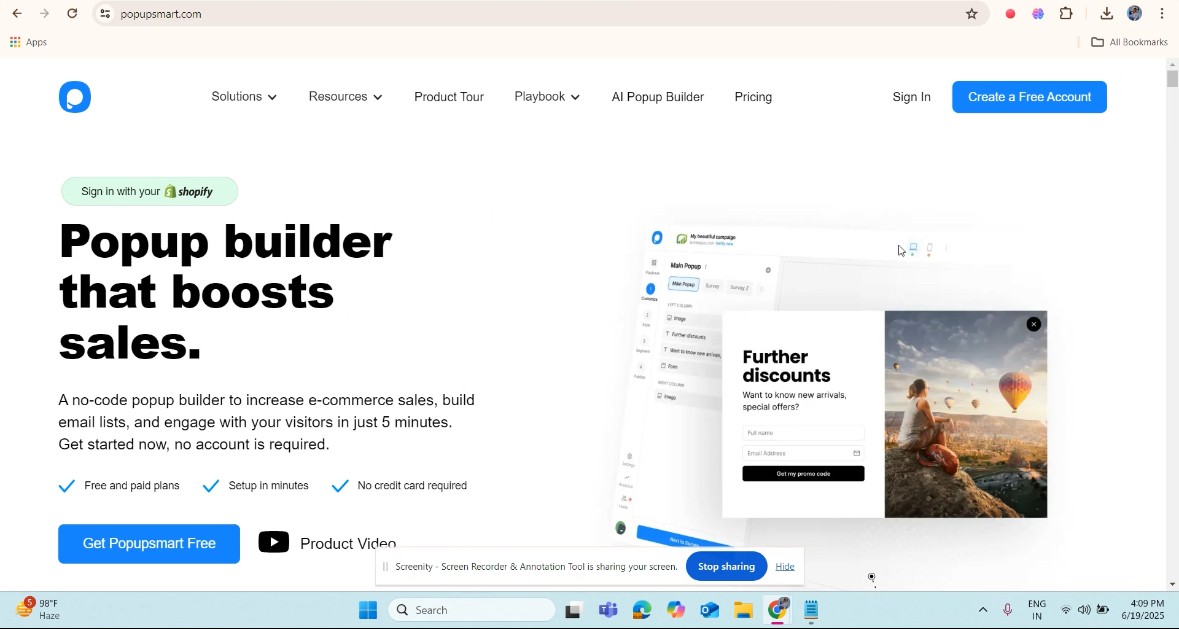Open Product Tour page

[x=449, y=97]
